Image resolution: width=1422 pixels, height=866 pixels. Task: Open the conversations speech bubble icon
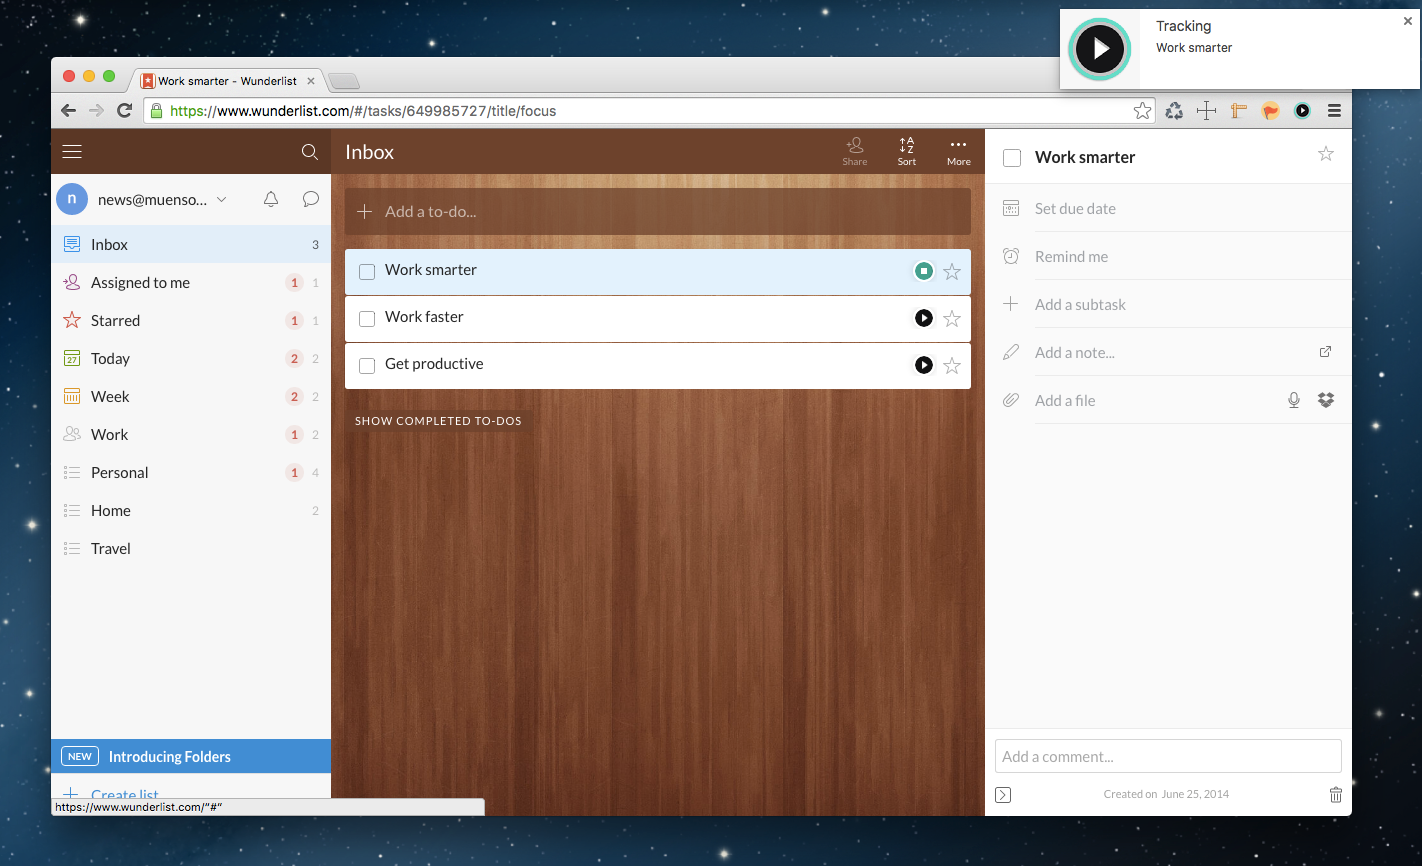pyautogui.click(x=311, y=199)
